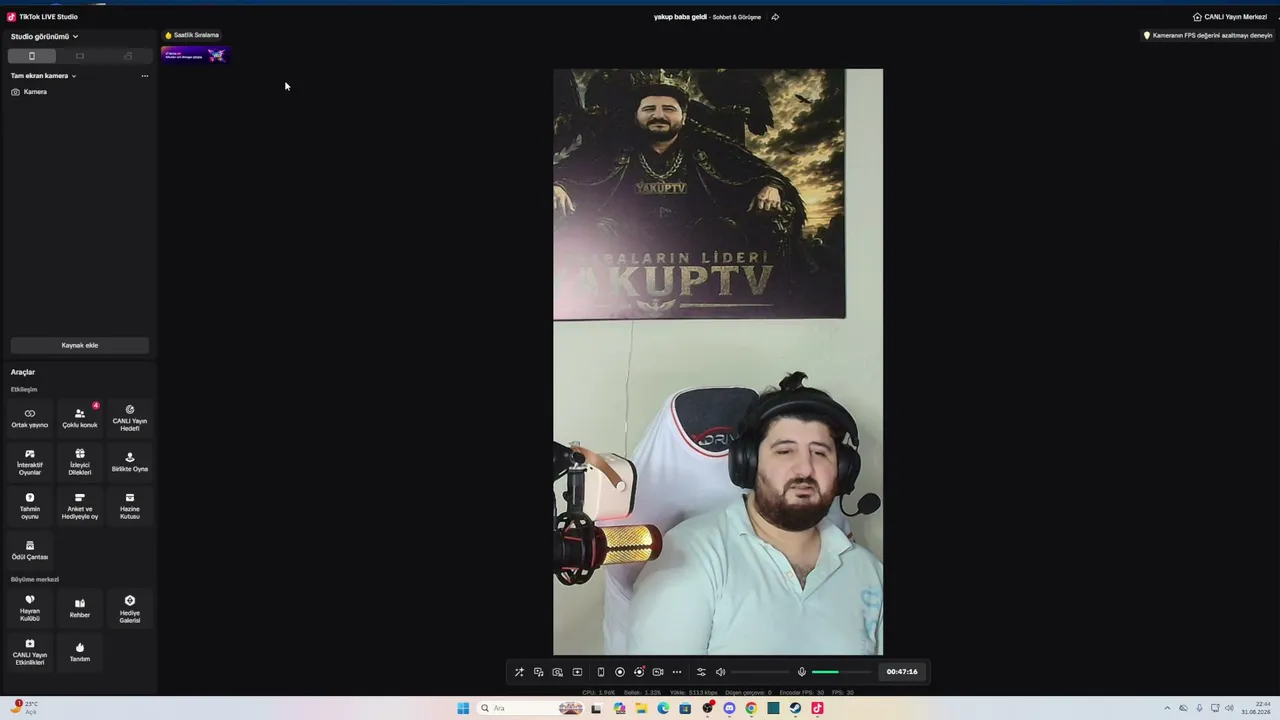
Task: Select landscape layout mode
Action: tap(80, 56)
